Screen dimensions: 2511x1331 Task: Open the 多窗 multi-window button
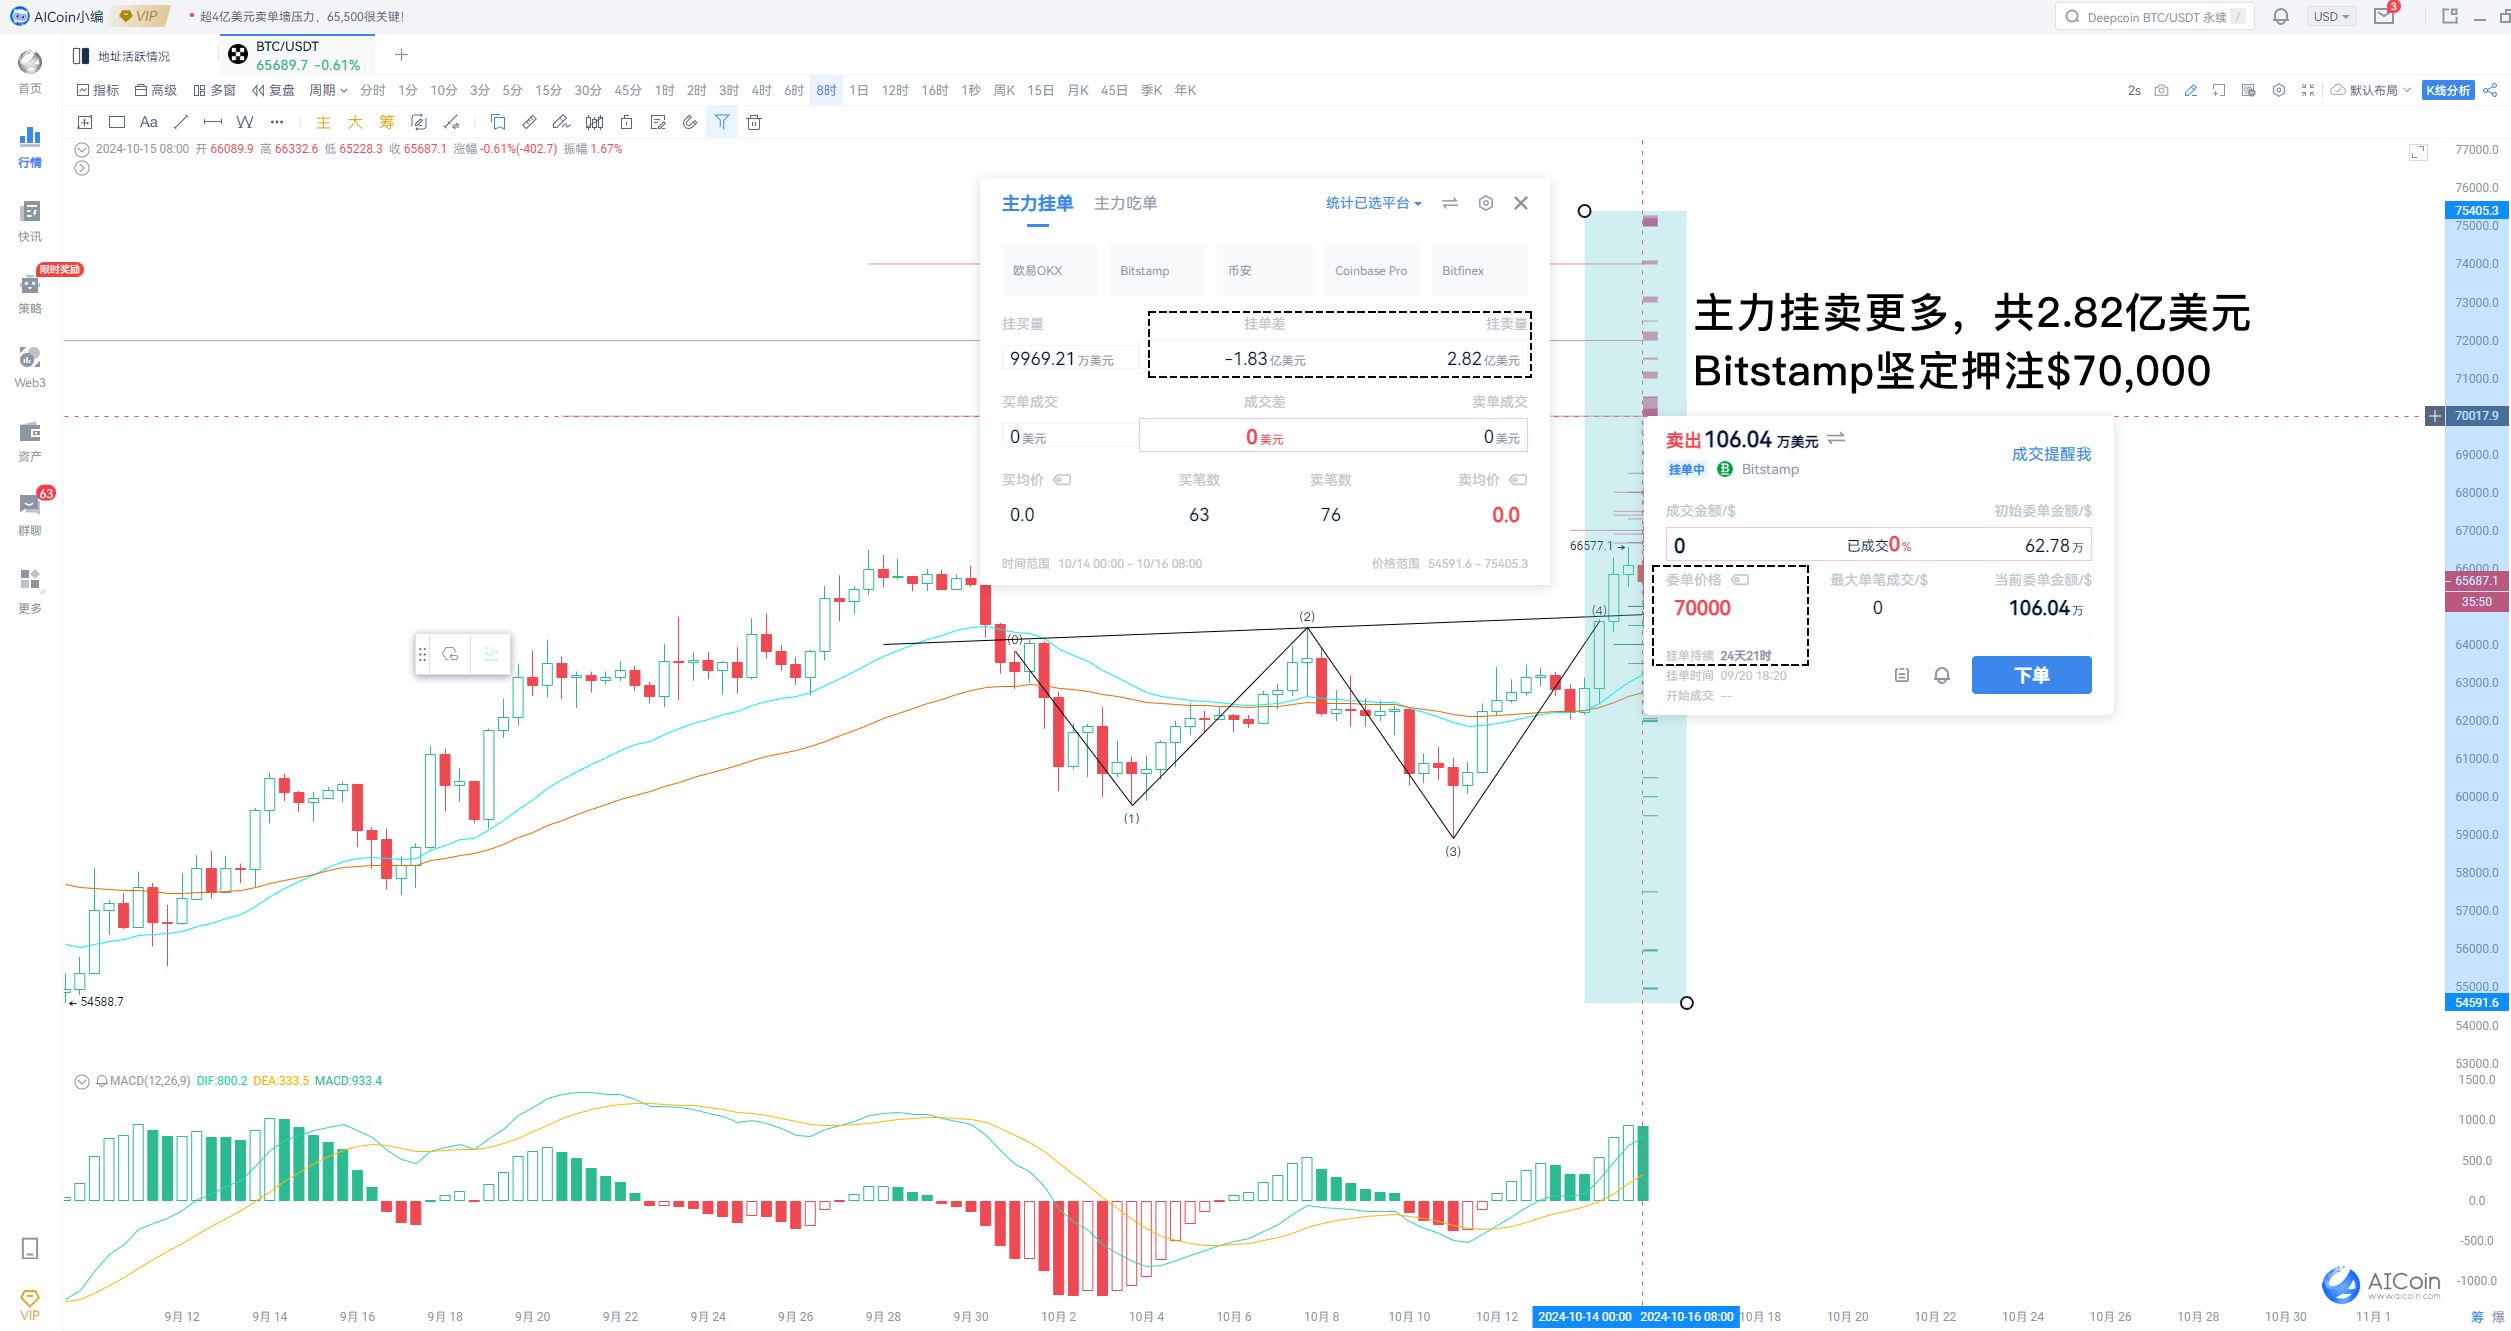click(215, 90)
